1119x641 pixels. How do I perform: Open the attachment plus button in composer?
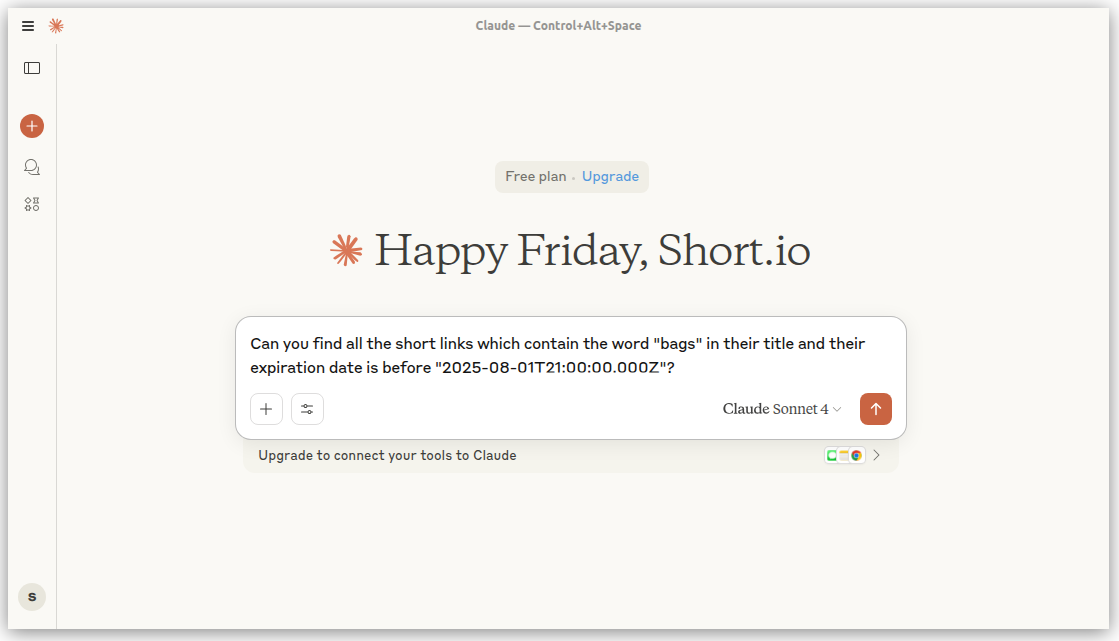[266, 409]
